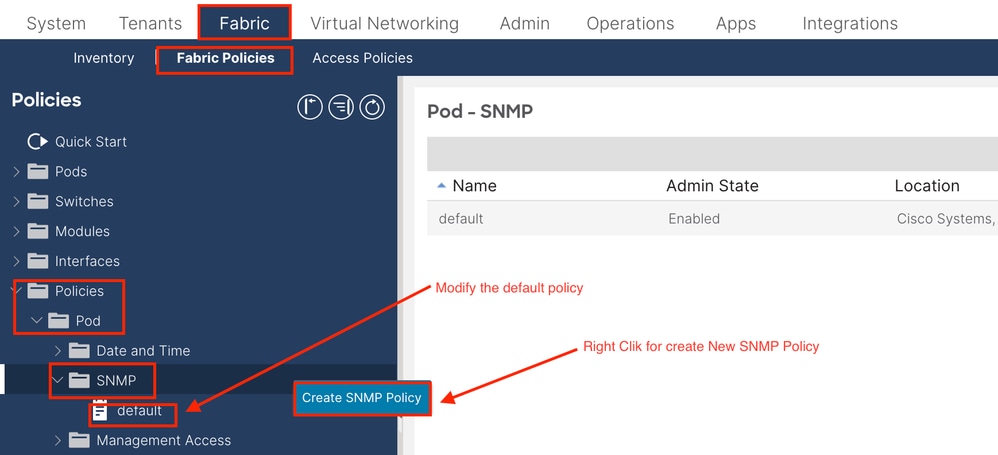Viewport: 998px width, 455px height.
Task: Open the Tenants top menu
Action: [150, 24]
